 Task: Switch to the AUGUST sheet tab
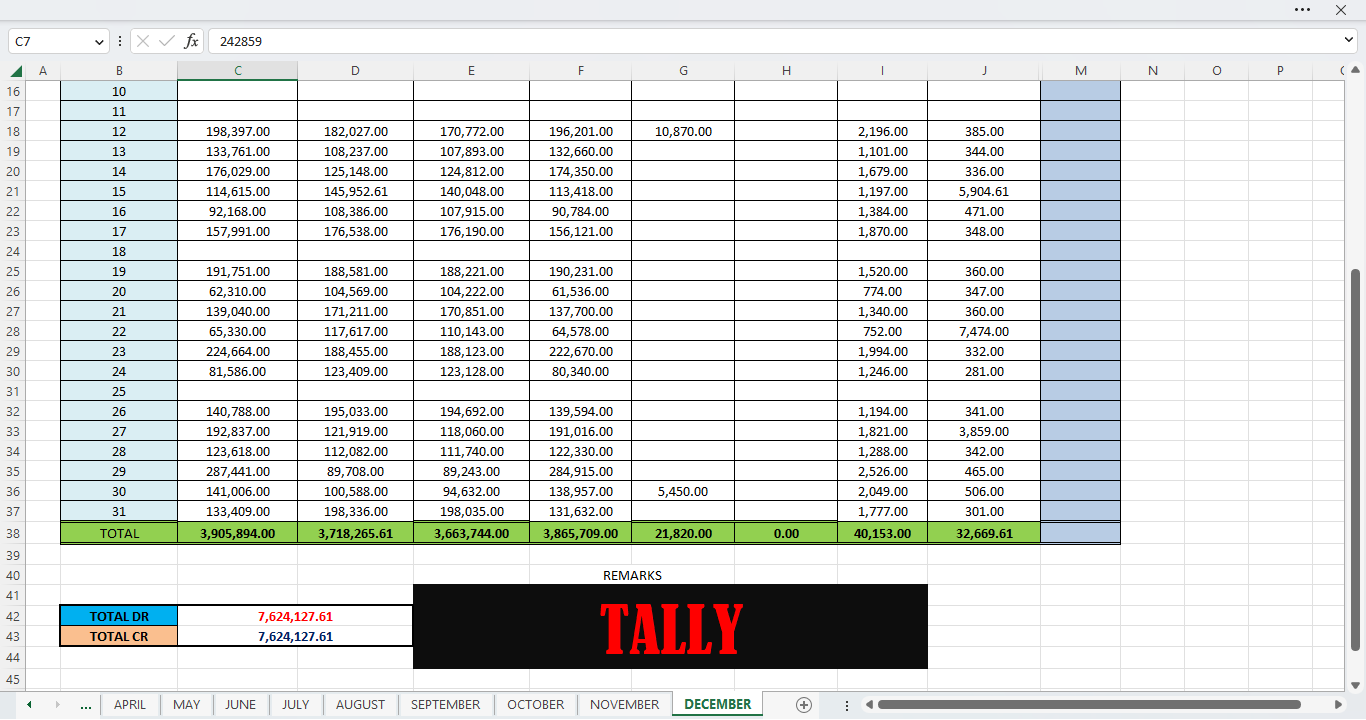[x=360, y=705]
